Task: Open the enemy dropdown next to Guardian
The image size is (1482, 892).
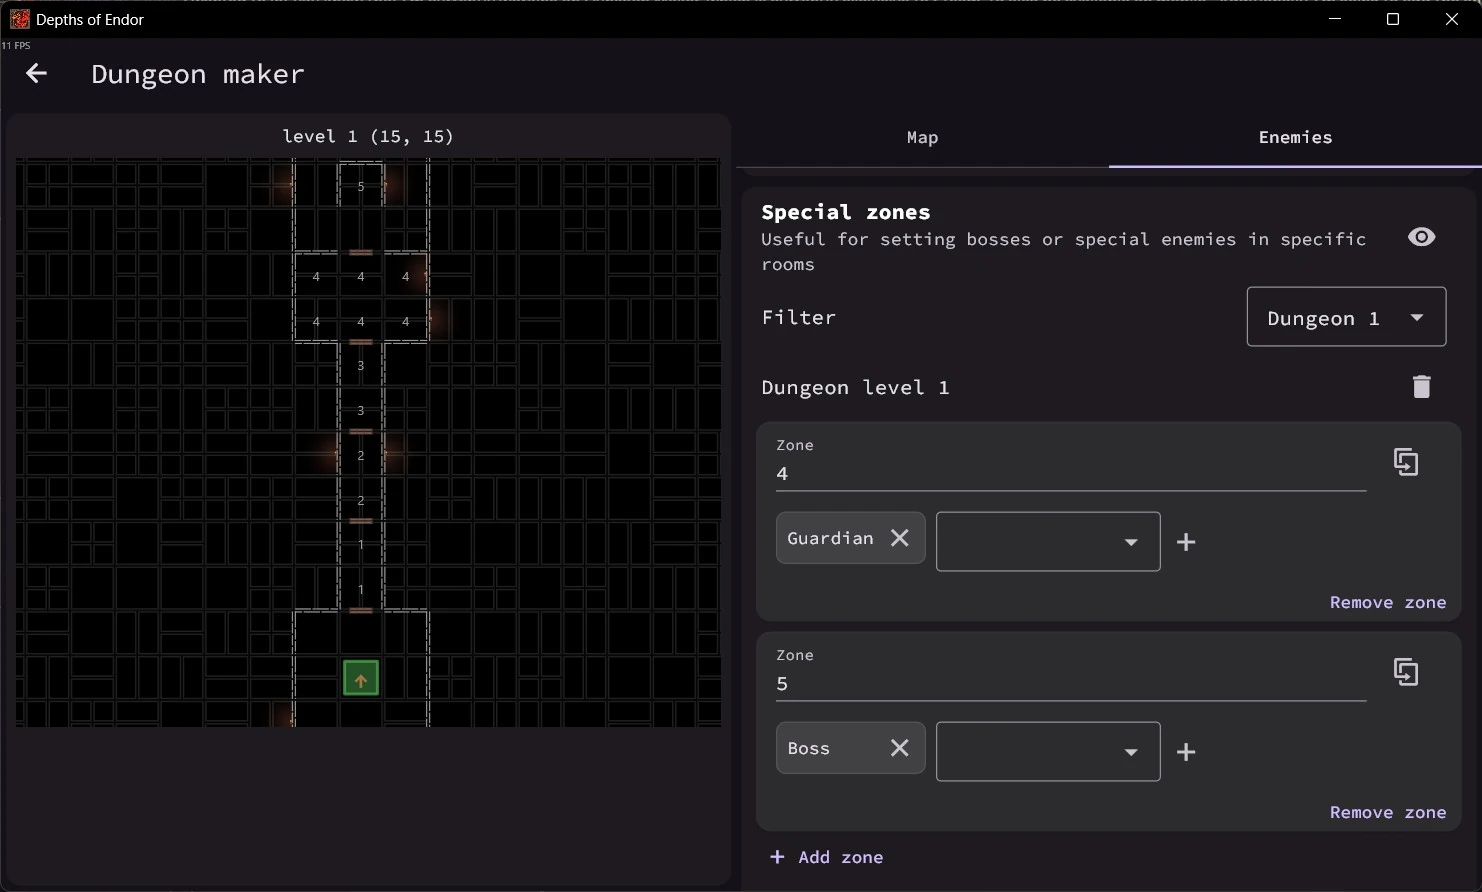Action: click(1048, 542)
